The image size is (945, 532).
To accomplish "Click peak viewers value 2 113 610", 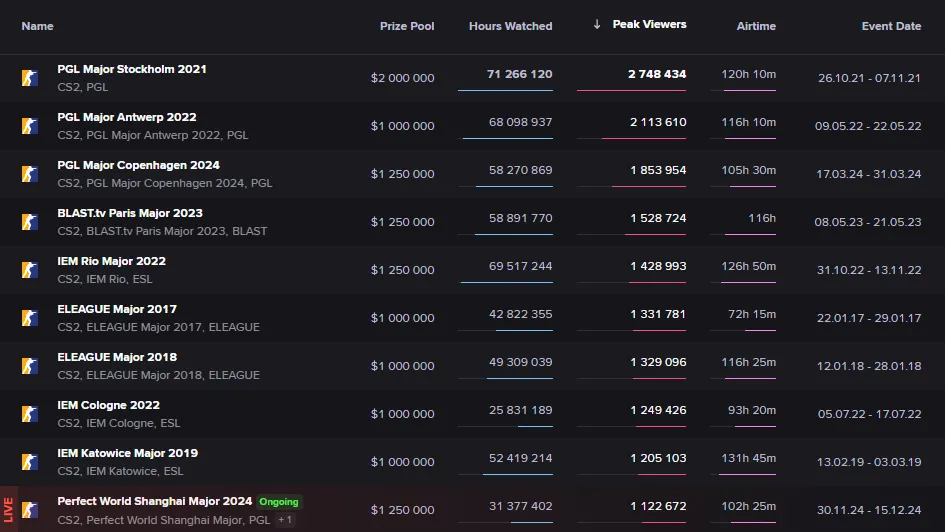I will (658, 122).
